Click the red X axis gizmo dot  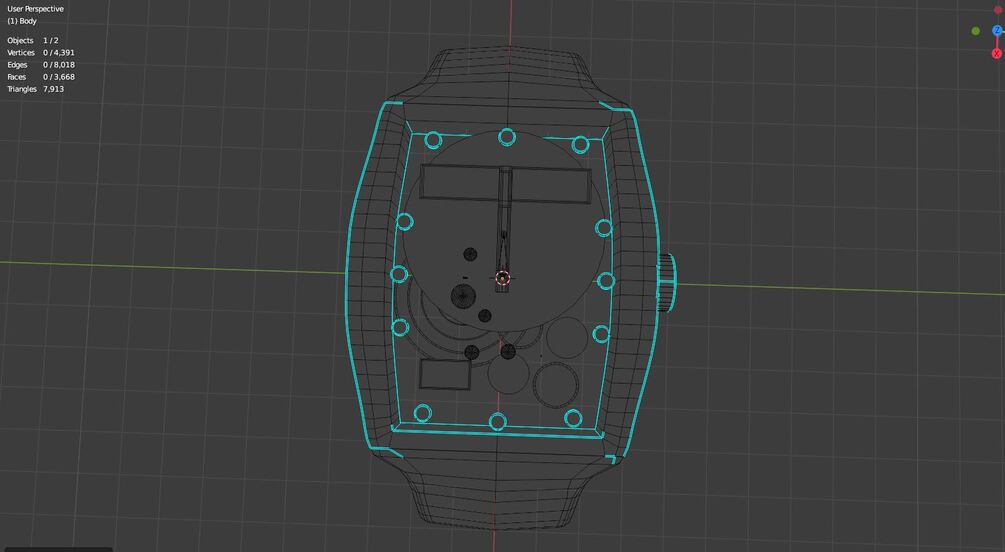[x=997, y=54]
